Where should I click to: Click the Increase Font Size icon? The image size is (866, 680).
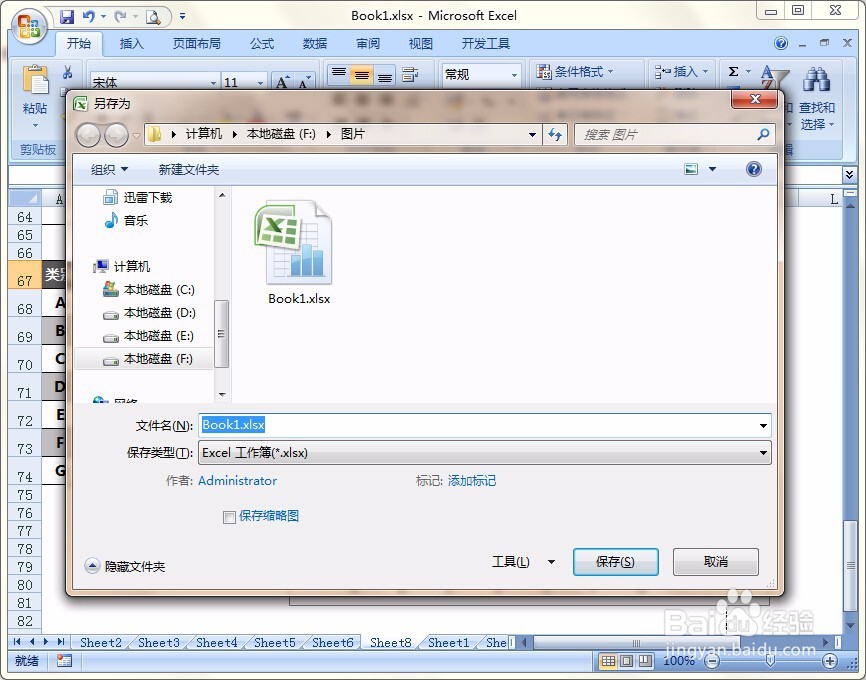[282, 82]
